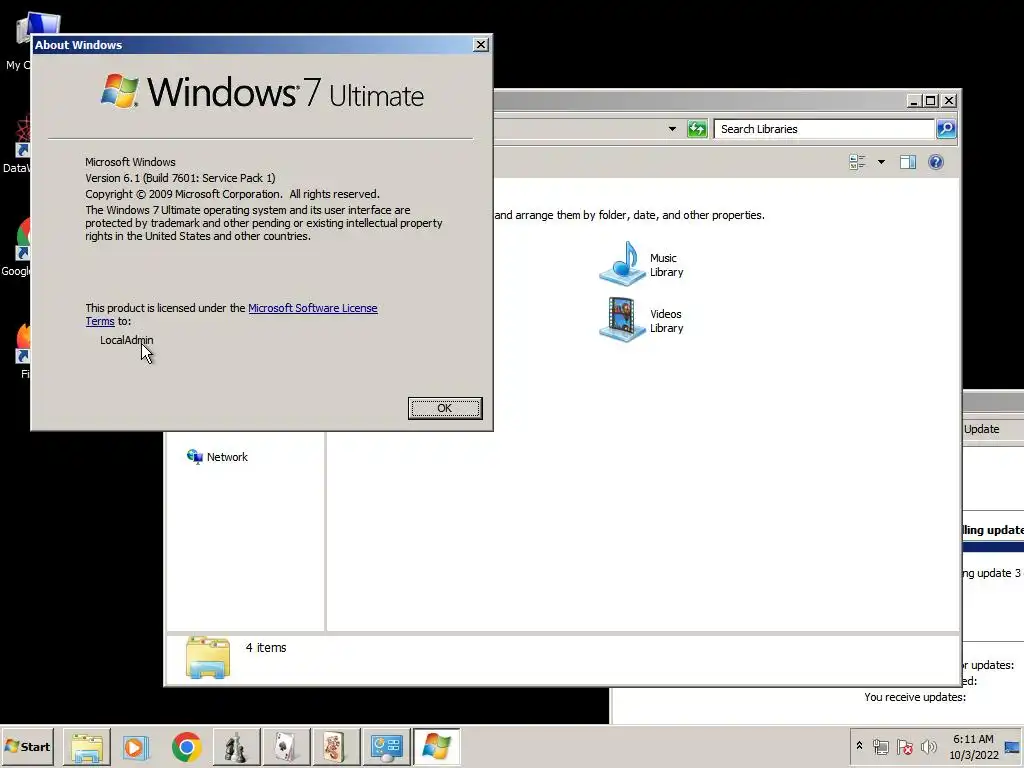Click the Version 6.1 Build 7601 text

(180, 178)
